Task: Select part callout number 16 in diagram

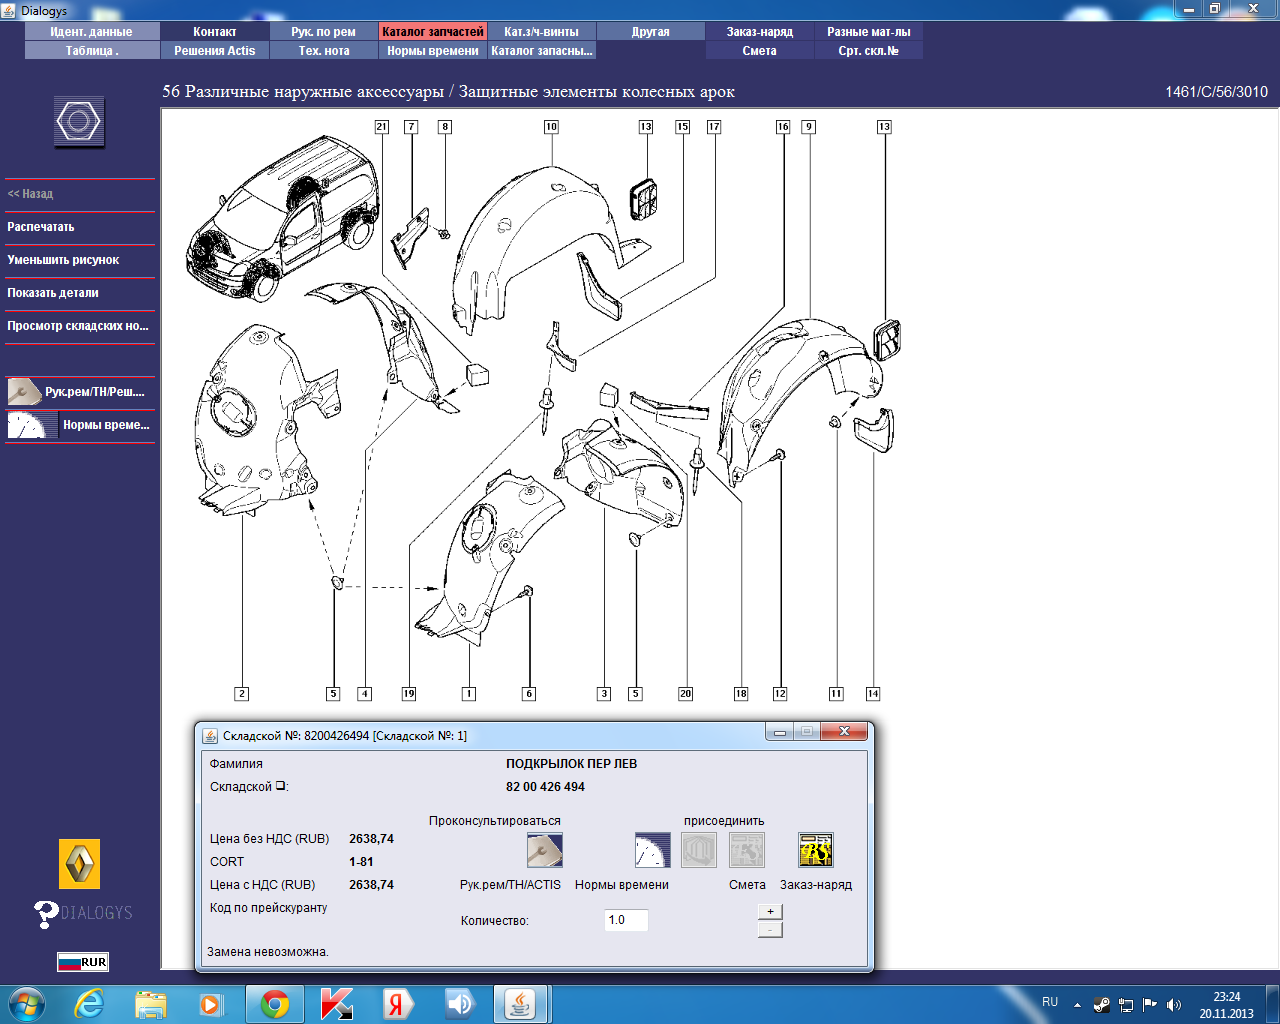Action: (x=783, y=127)
